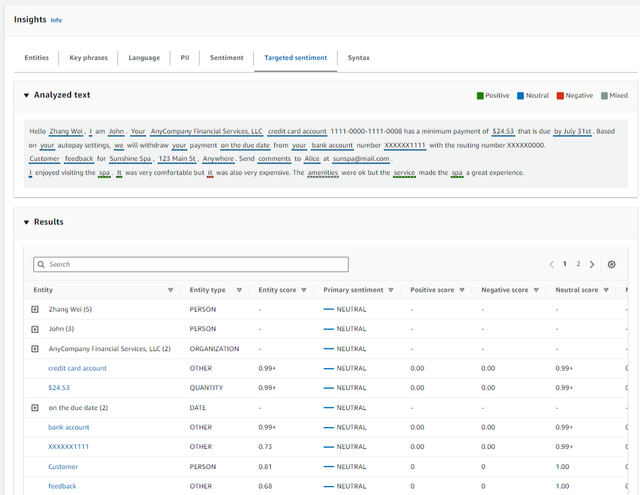Select the Syntax tab

click(358, 58)
